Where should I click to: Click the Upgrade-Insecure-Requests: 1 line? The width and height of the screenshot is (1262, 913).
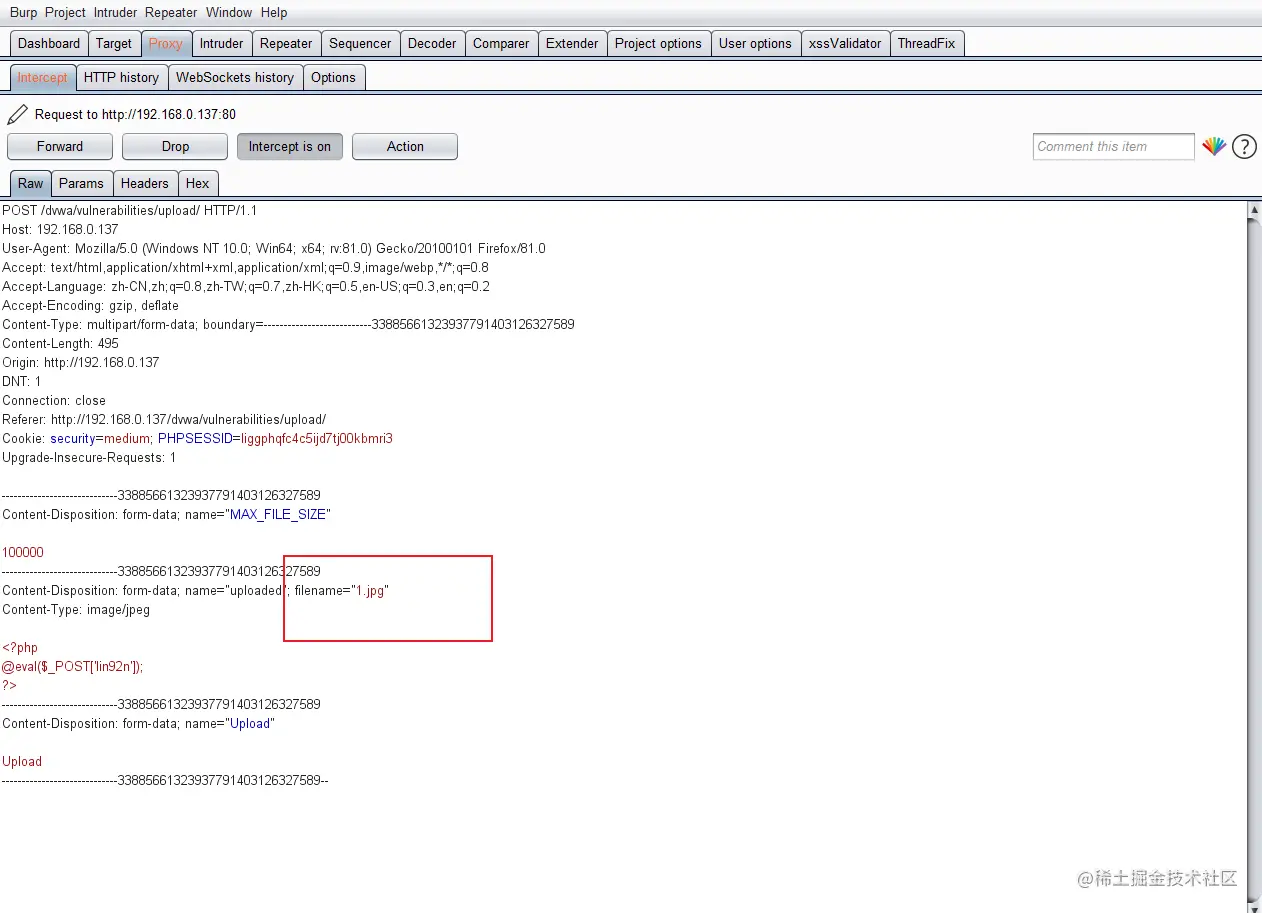coord(89,457)
